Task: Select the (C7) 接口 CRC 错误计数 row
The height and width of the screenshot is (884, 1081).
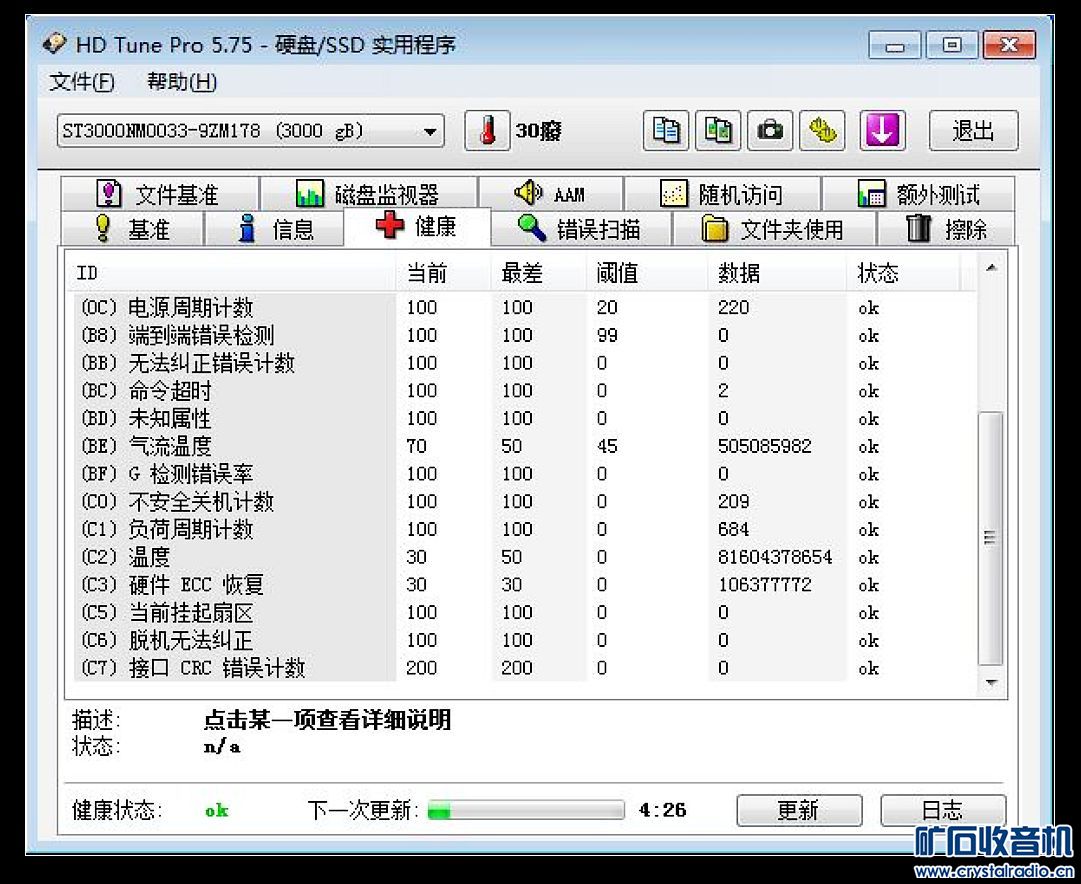Action: [524, 667]
